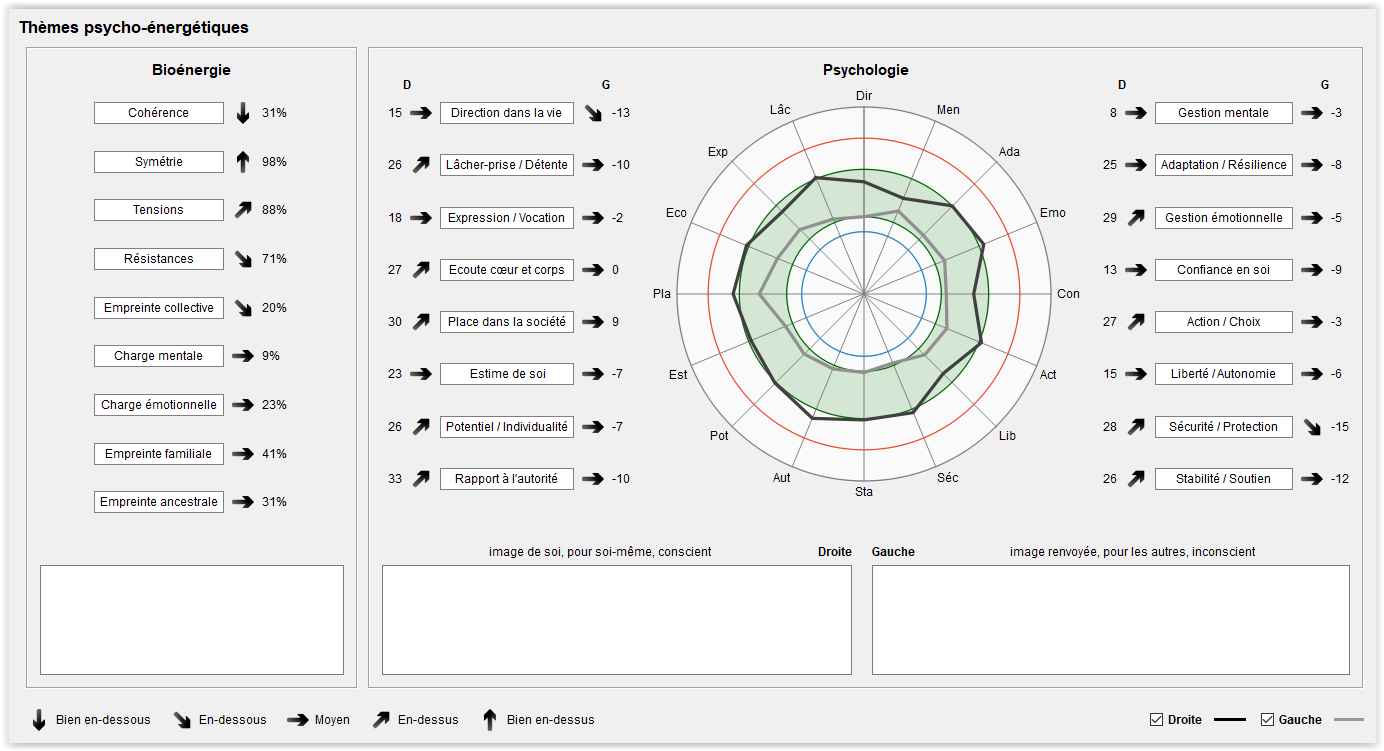This screenshot has height=751, width=1384.
Task: Click the arrow icon beside Tensions 88%
Action: pyautogui.click(x=243, y=210)
